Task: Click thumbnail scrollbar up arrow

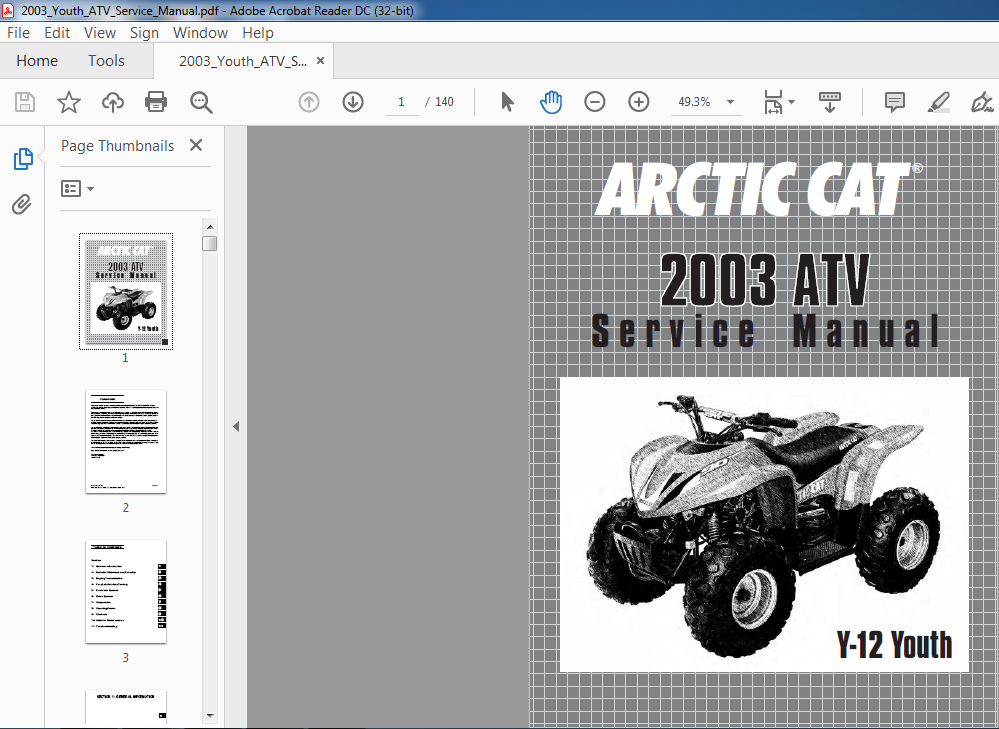Action: pos(210,227)
